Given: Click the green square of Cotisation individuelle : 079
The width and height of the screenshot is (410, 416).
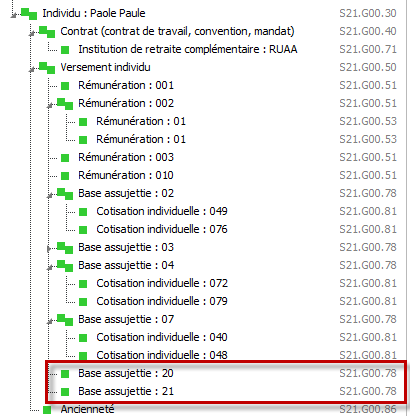Looking at the screenshot, I should (83, 302).
